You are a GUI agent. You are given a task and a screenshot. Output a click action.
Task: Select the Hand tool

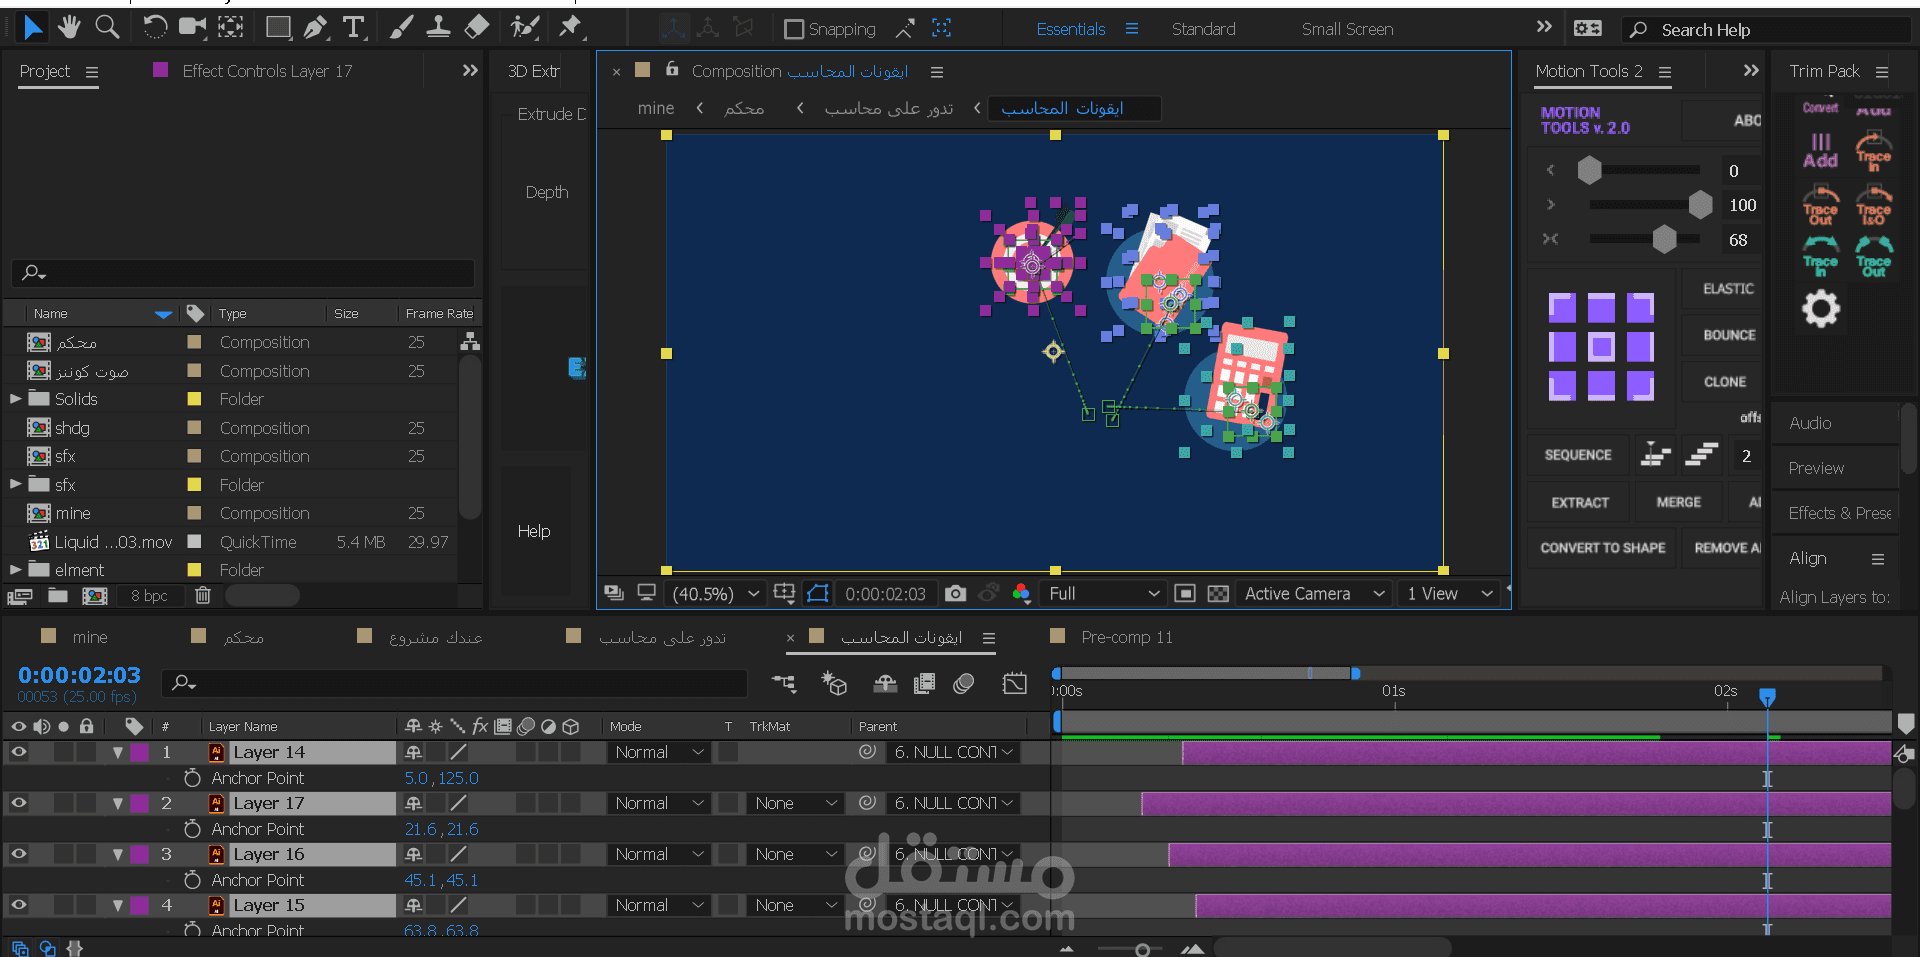coord(69,27)
